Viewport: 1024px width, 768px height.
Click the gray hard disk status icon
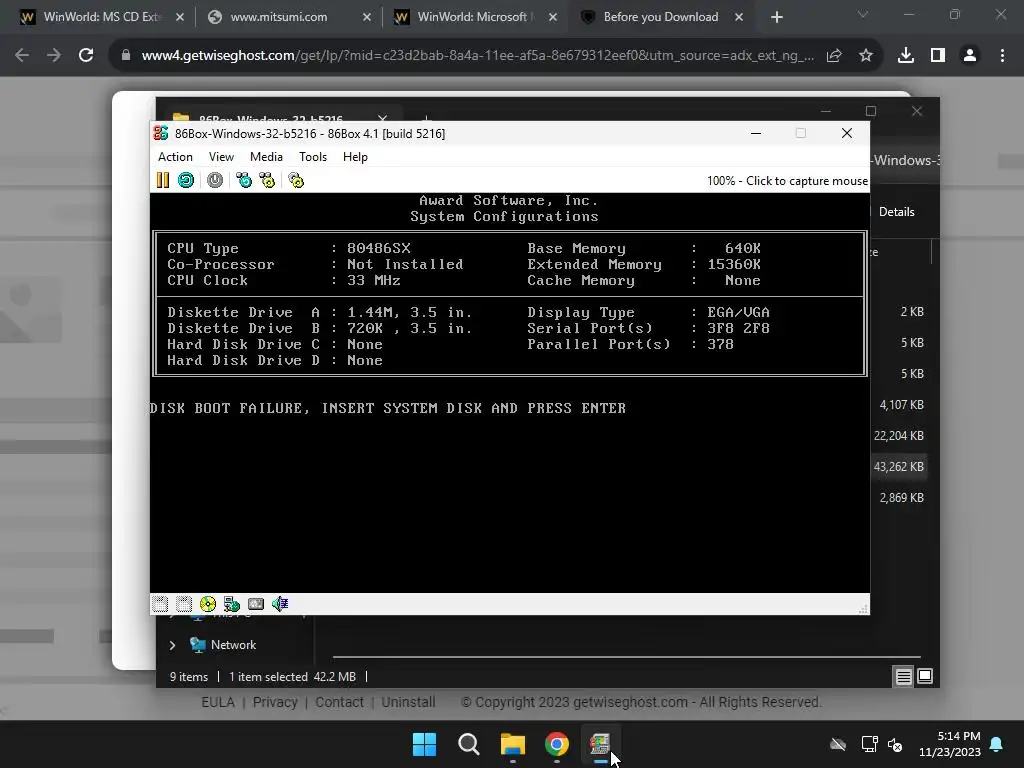pos(256,604)
